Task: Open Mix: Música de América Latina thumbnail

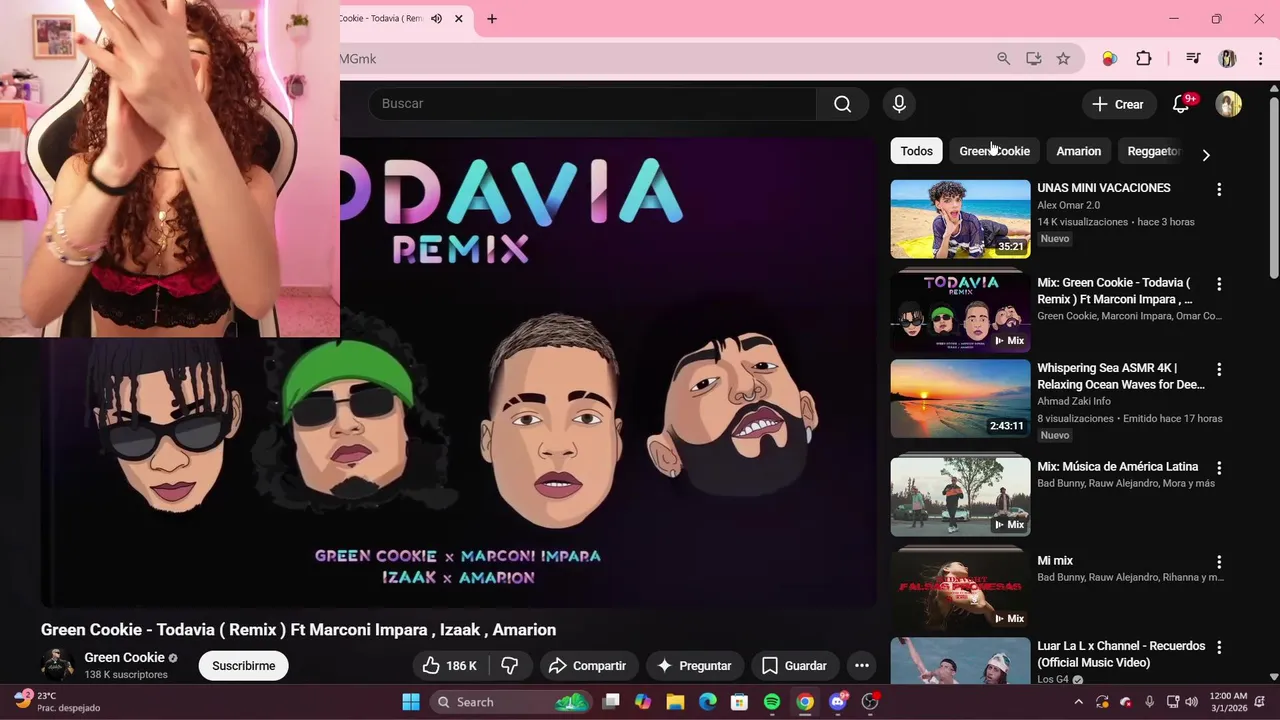Action: pyautogui.click(x=960, y=497)
